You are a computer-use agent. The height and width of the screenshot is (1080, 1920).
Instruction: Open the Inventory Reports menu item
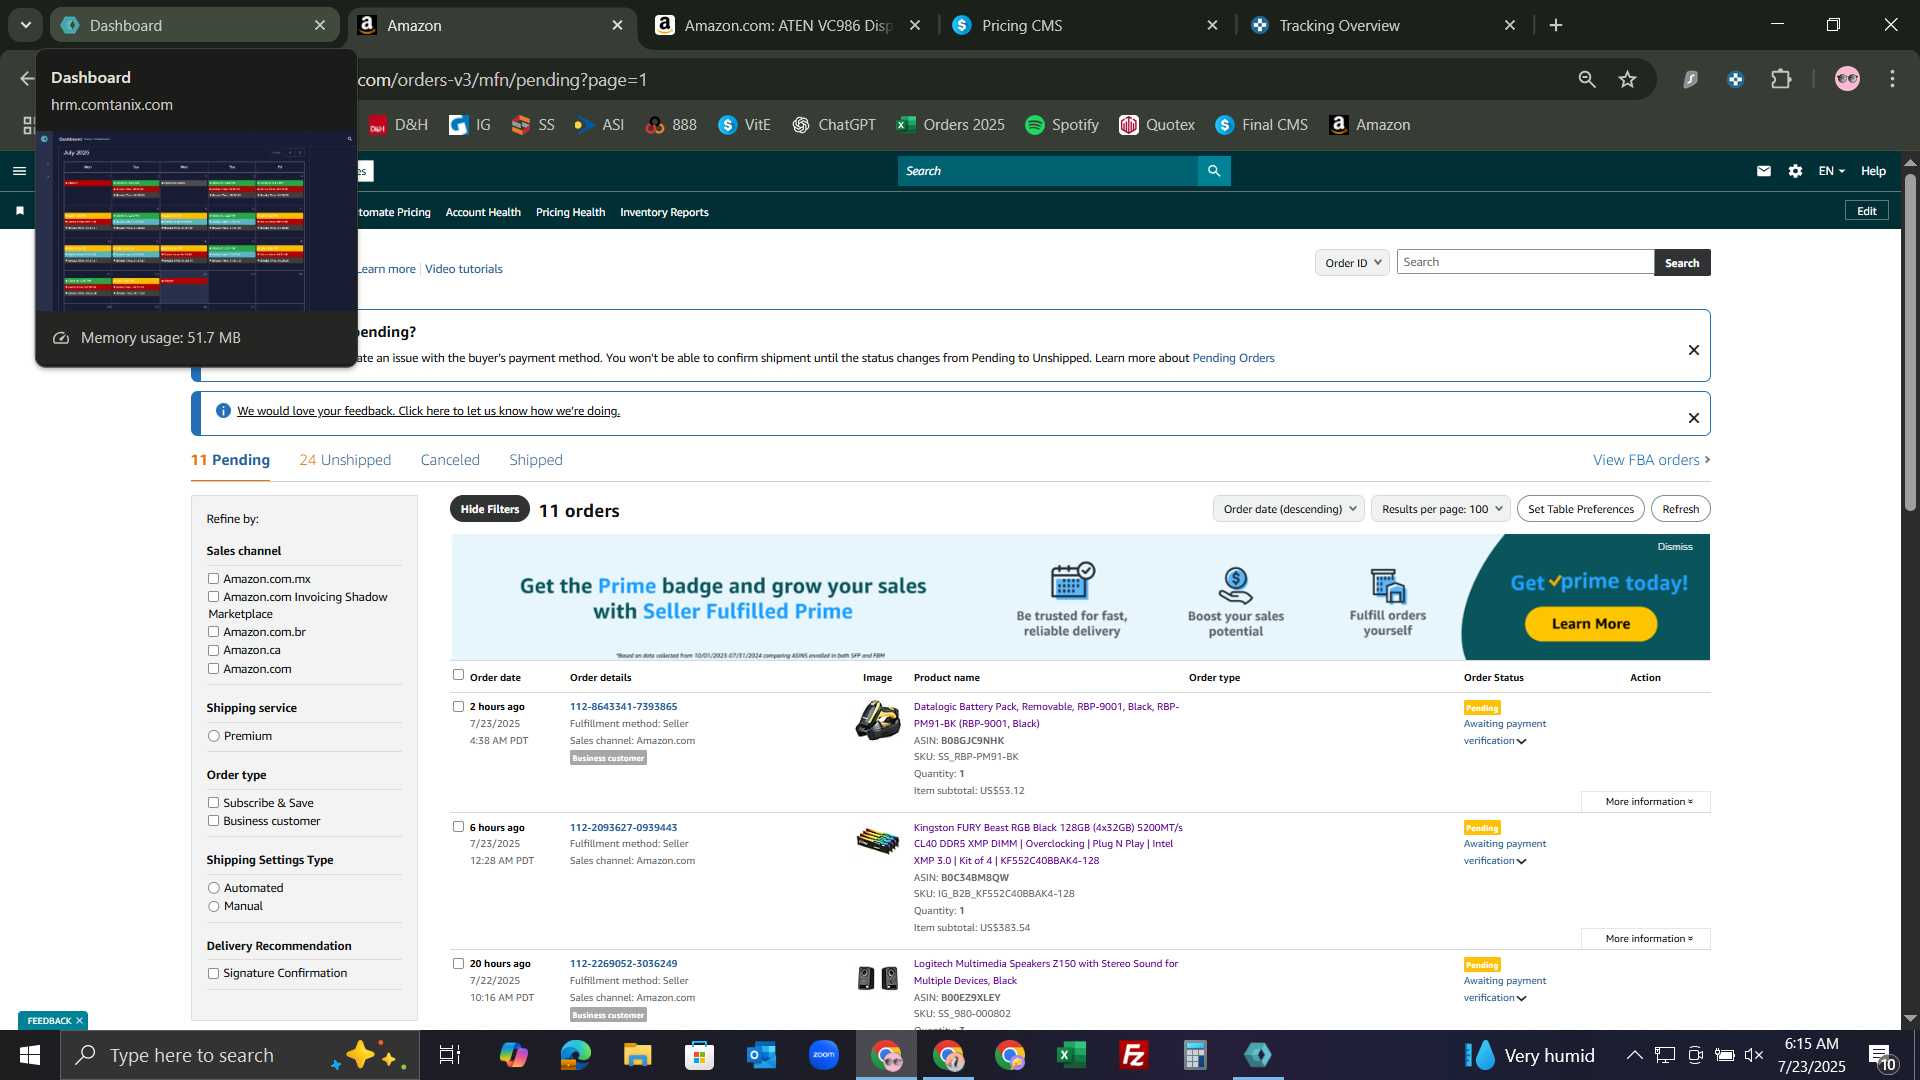(x=664, y=212)
